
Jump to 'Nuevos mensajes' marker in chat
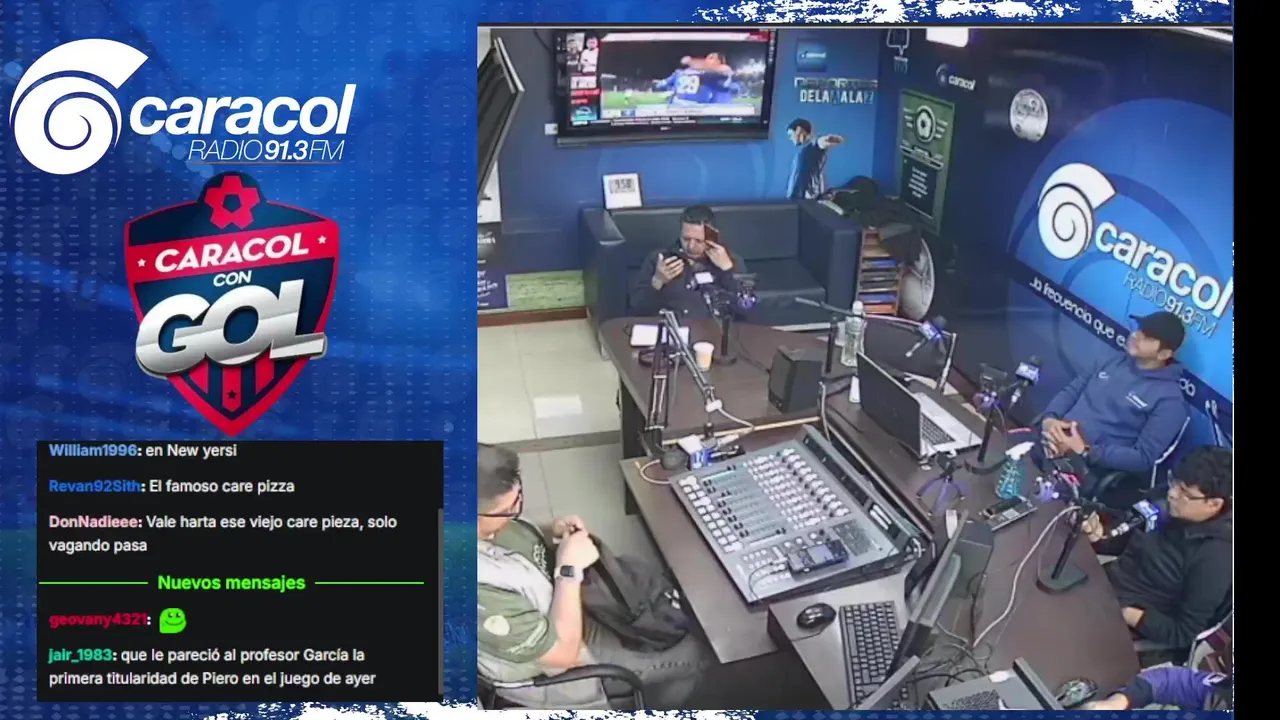[x=231, y=582]
